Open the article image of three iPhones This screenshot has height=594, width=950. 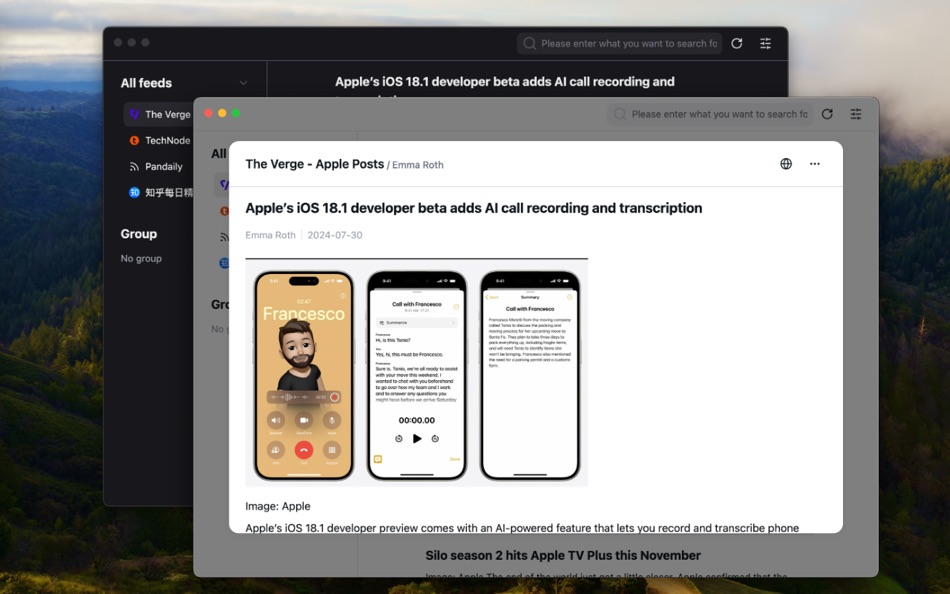point(416,372)
